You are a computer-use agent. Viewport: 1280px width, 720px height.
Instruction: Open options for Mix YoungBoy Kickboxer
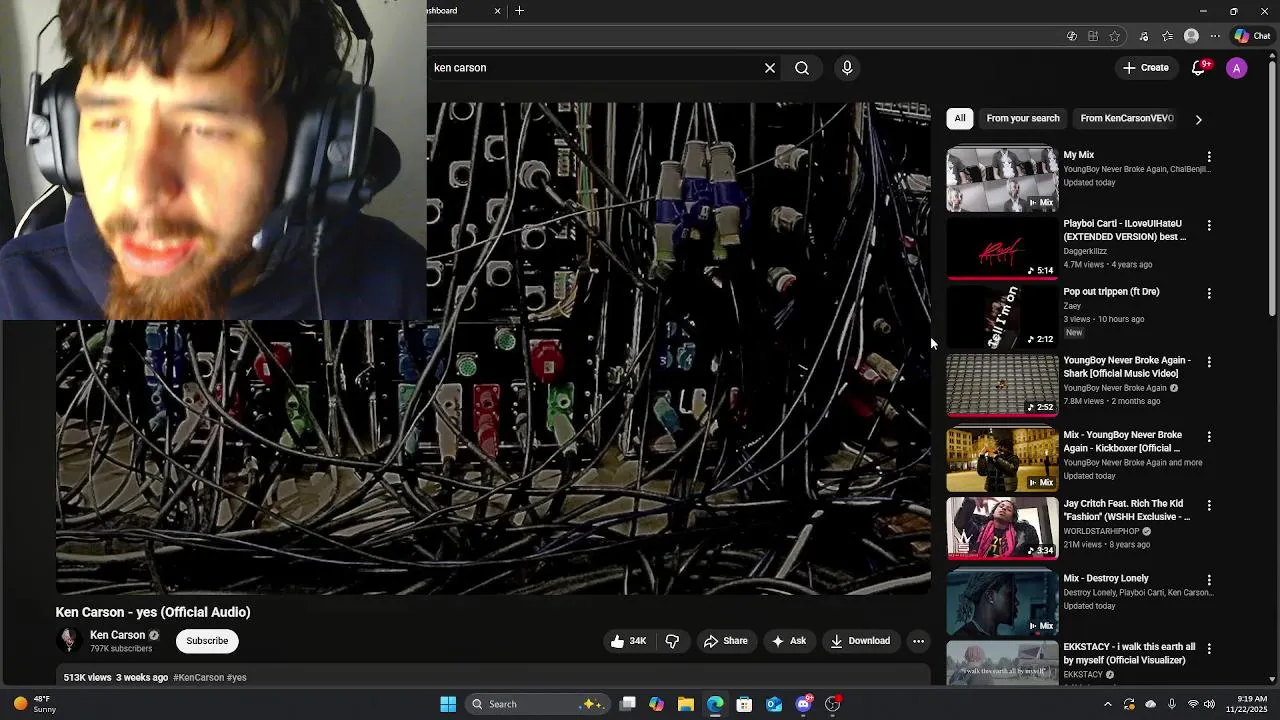click(x=1209, y=437)
